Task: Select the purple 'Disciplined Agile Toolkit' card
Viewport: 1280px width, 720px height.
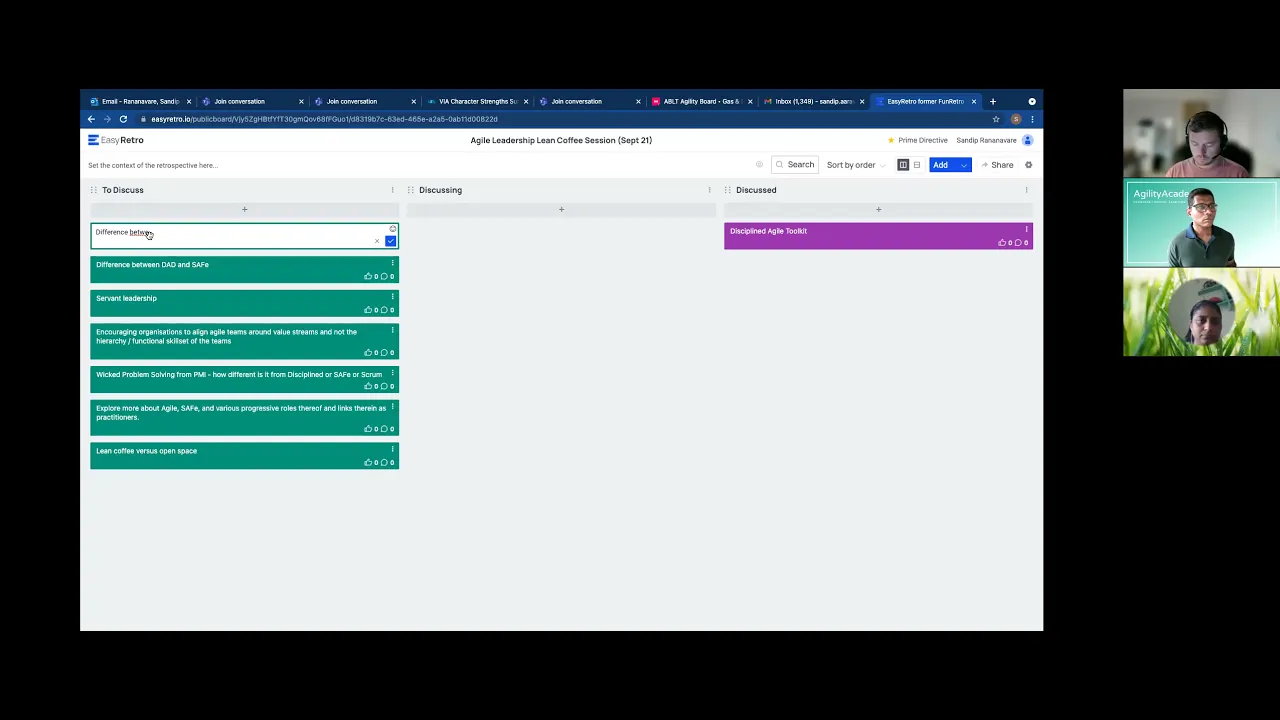Action: 878,236
